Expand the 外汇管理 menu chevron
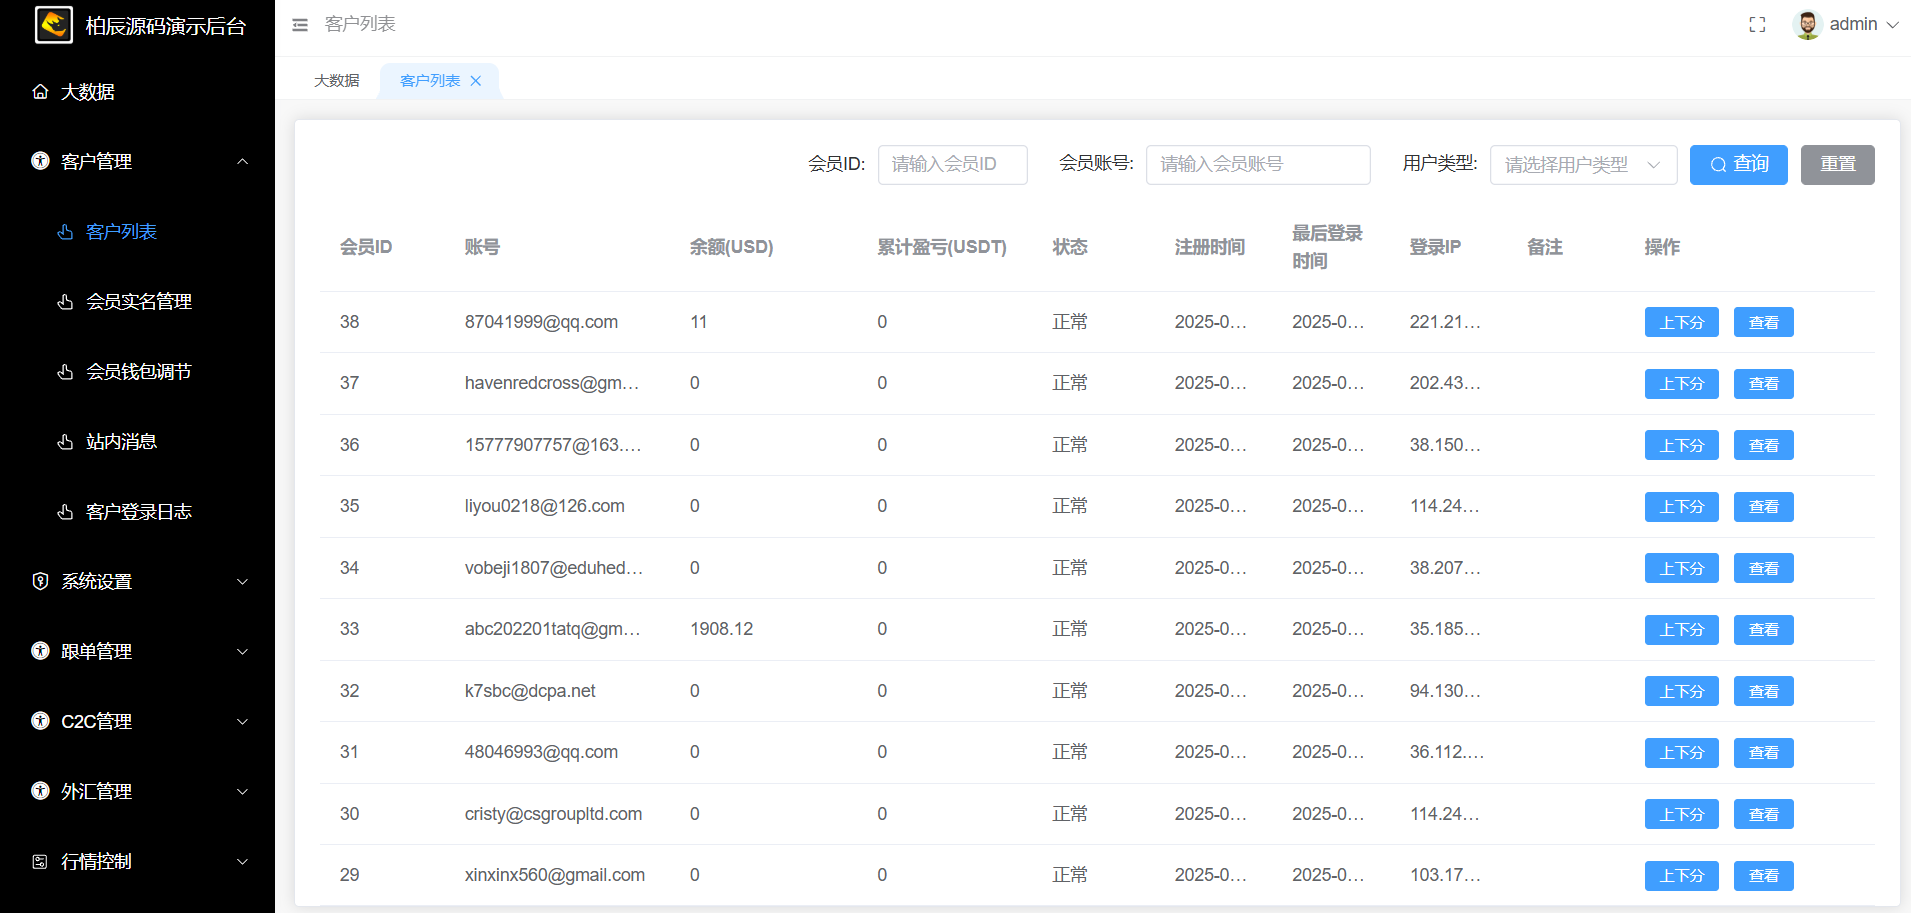Image resolution: width=1911 pixels, height=913 pixels. [242, 792]
